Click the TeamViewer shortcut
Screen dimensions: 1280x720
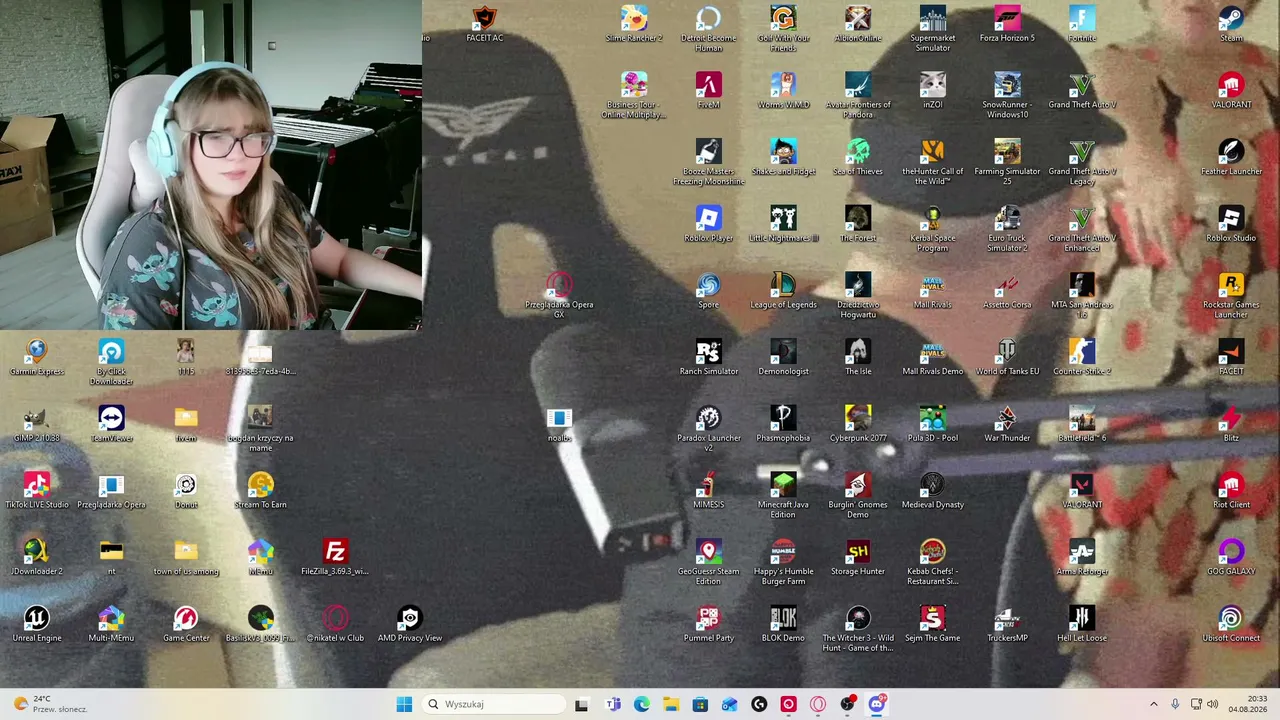coord(111,425)
